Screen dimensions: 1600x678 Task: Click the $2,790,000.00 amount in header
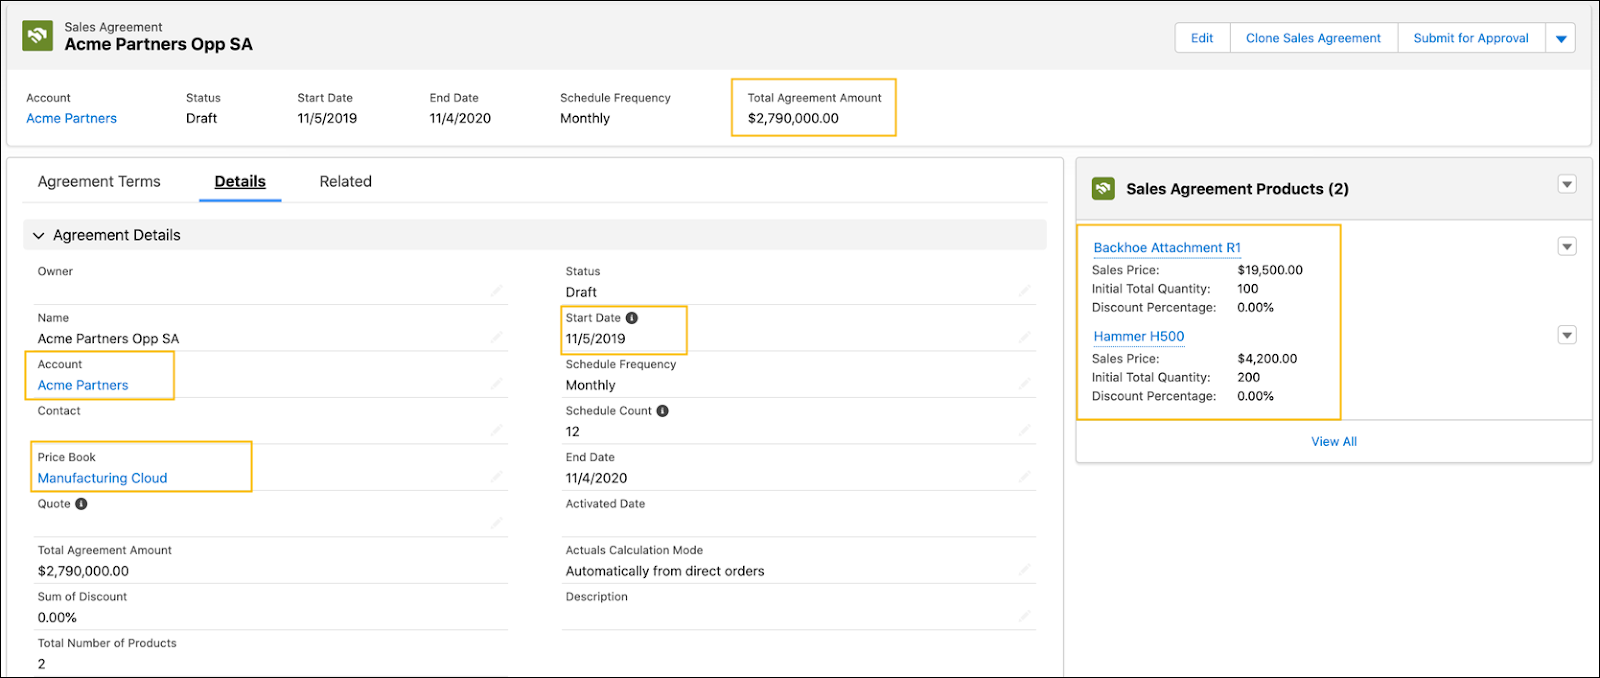[x=793, y=118]
